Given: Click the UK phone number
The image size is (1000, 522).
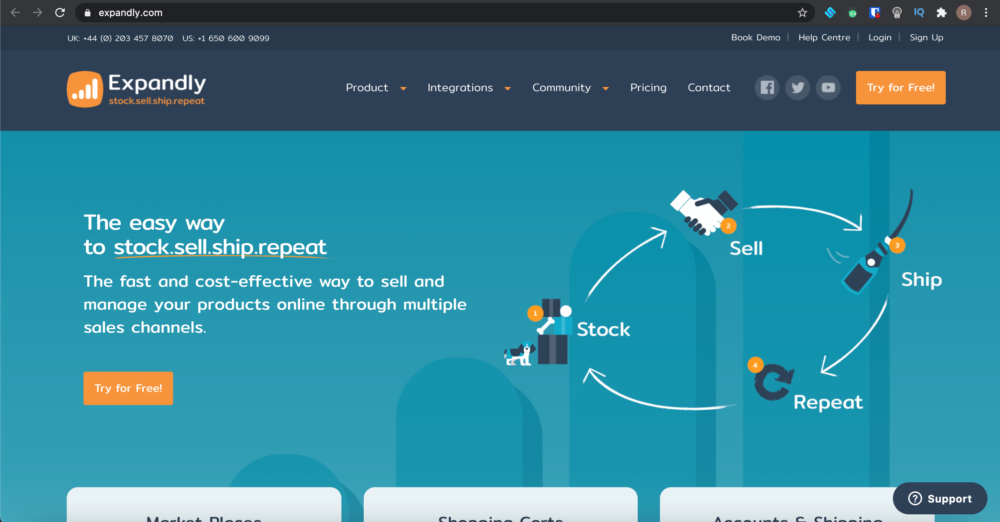Looking at the screenshot, I should point(120,38).
